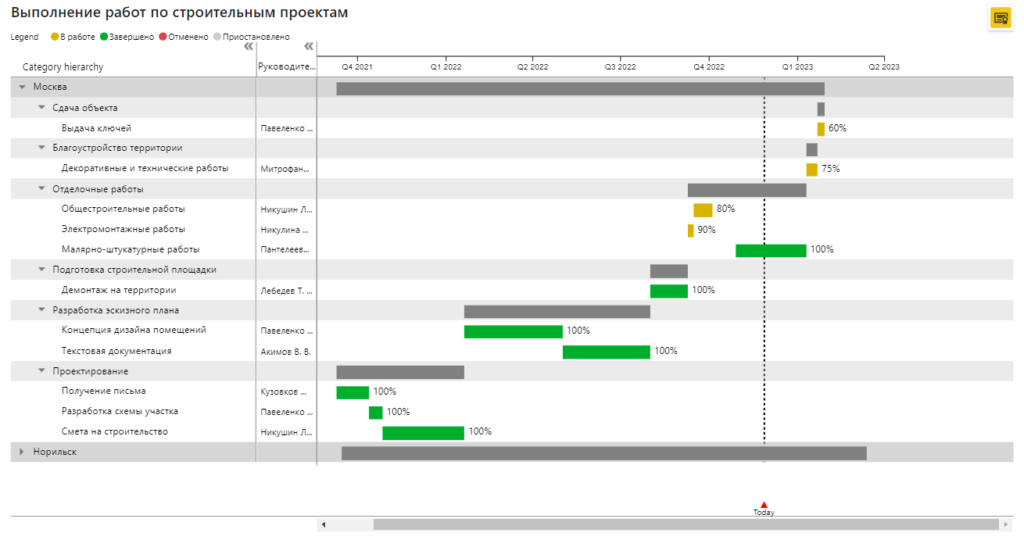Click the red Today marker triangle
The image size is (1024, 540).
tap(764, 505)
